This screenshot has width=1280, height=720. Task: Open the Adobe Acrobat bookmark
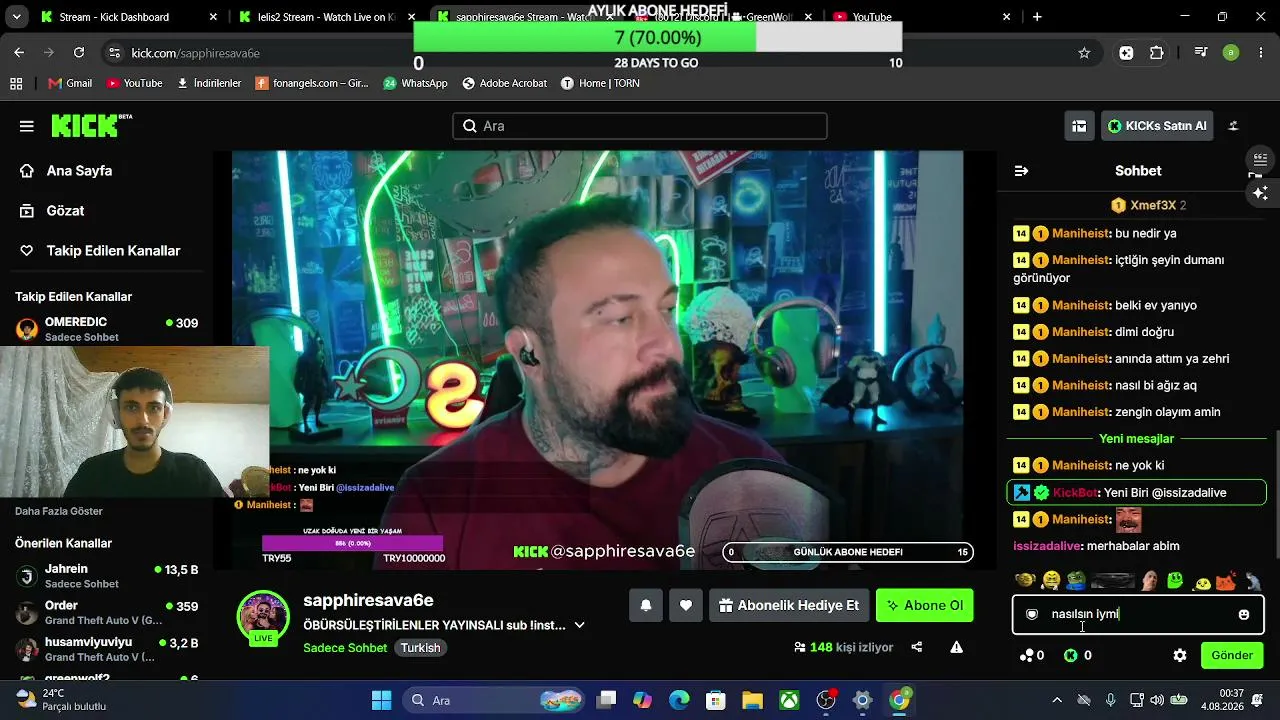(x=504, y=83)
